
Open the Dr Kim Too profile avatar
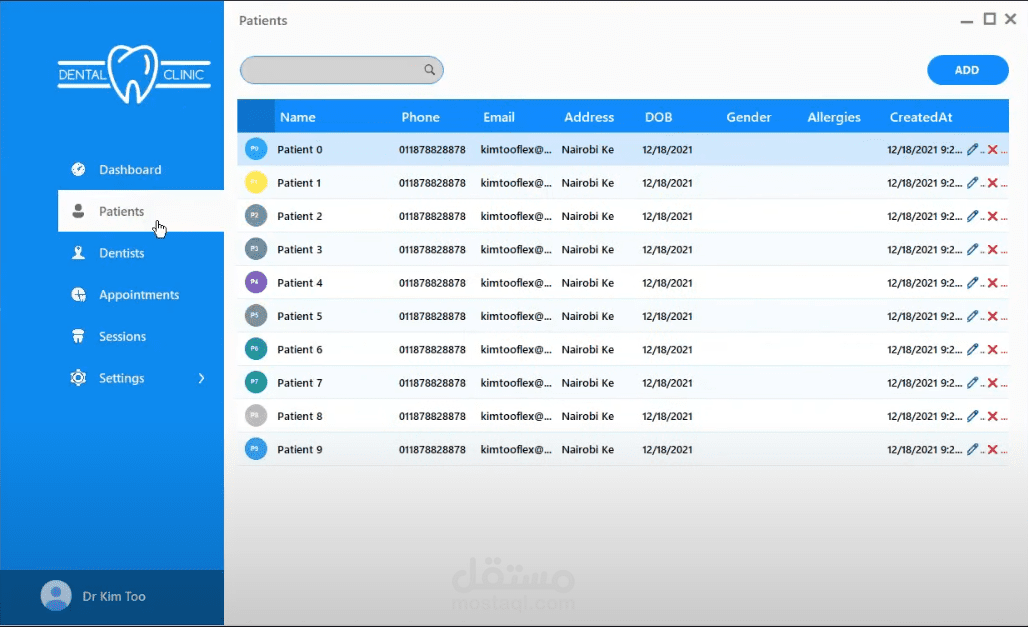click(x=55, y=596)
